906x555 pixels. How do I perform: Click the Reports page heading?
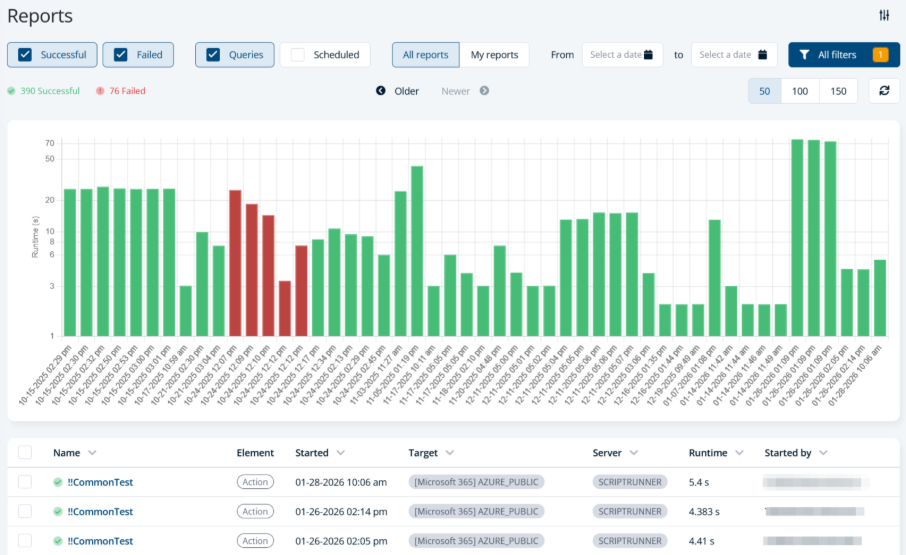[40, 16]
